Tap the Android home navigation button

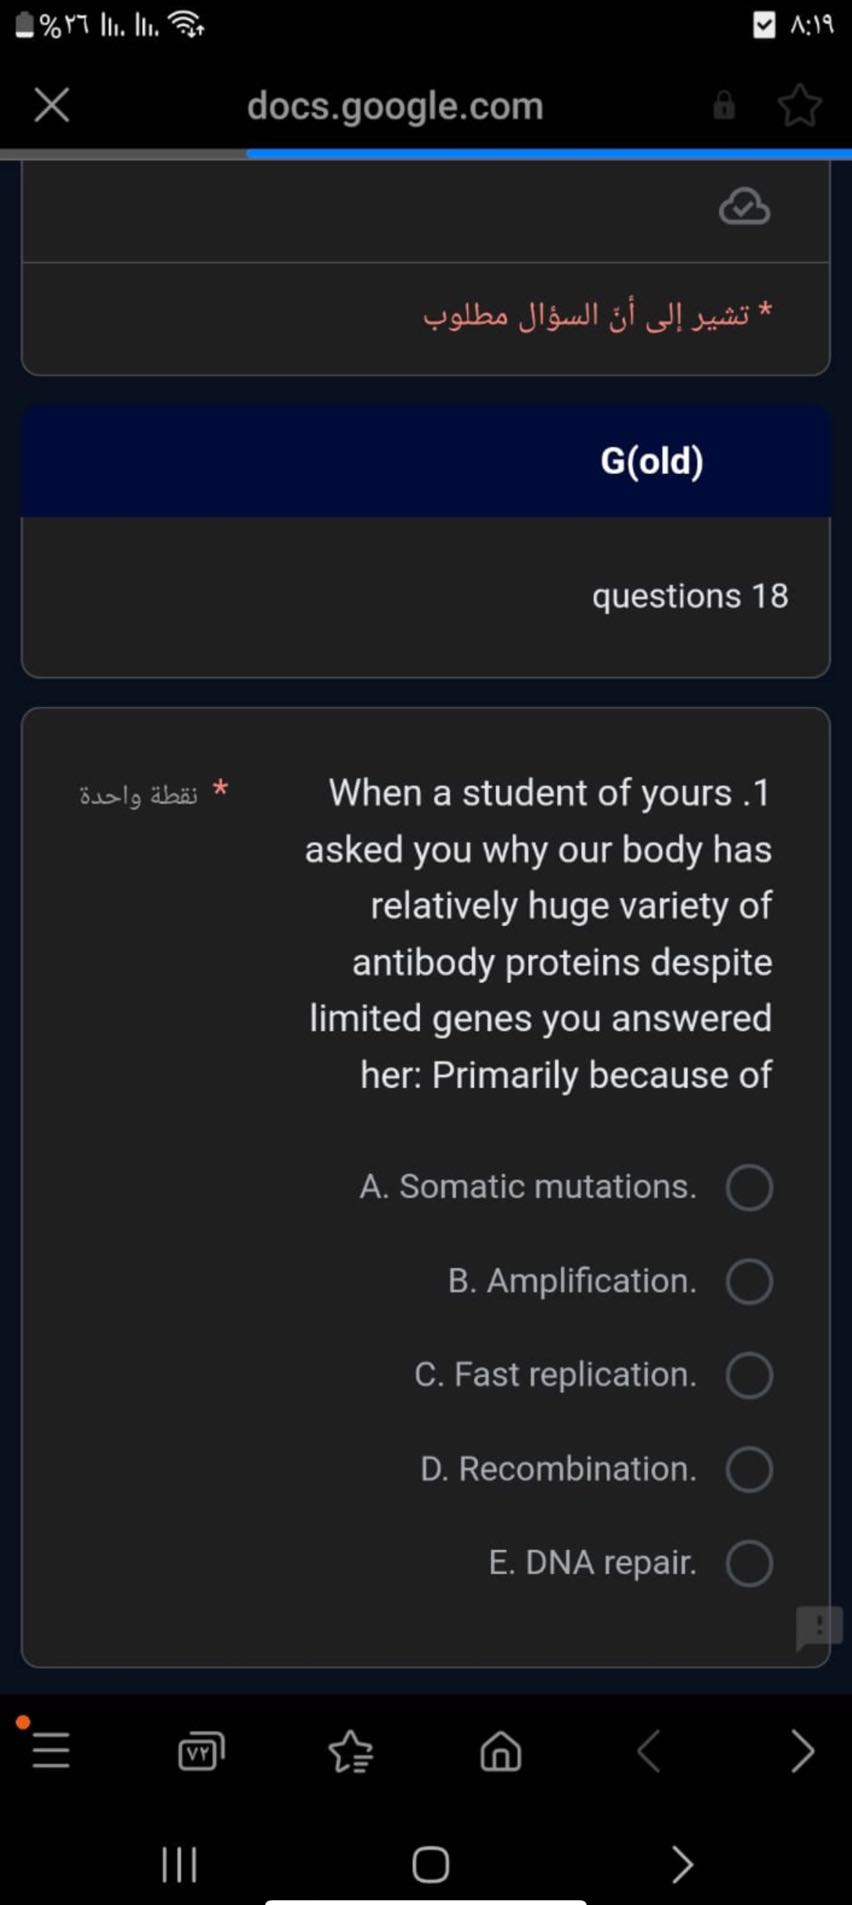[x=431, y=1864]
